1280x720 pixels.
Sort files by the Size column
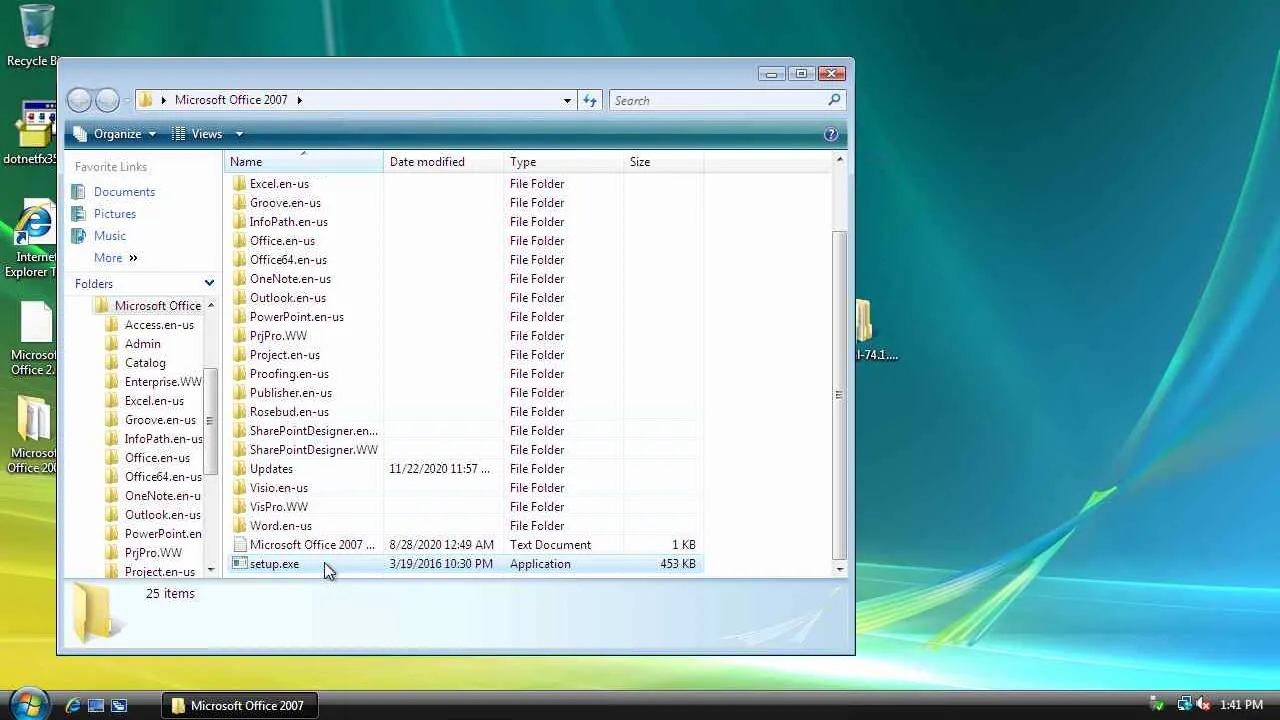pyautogui.click(x=664, y=162)
